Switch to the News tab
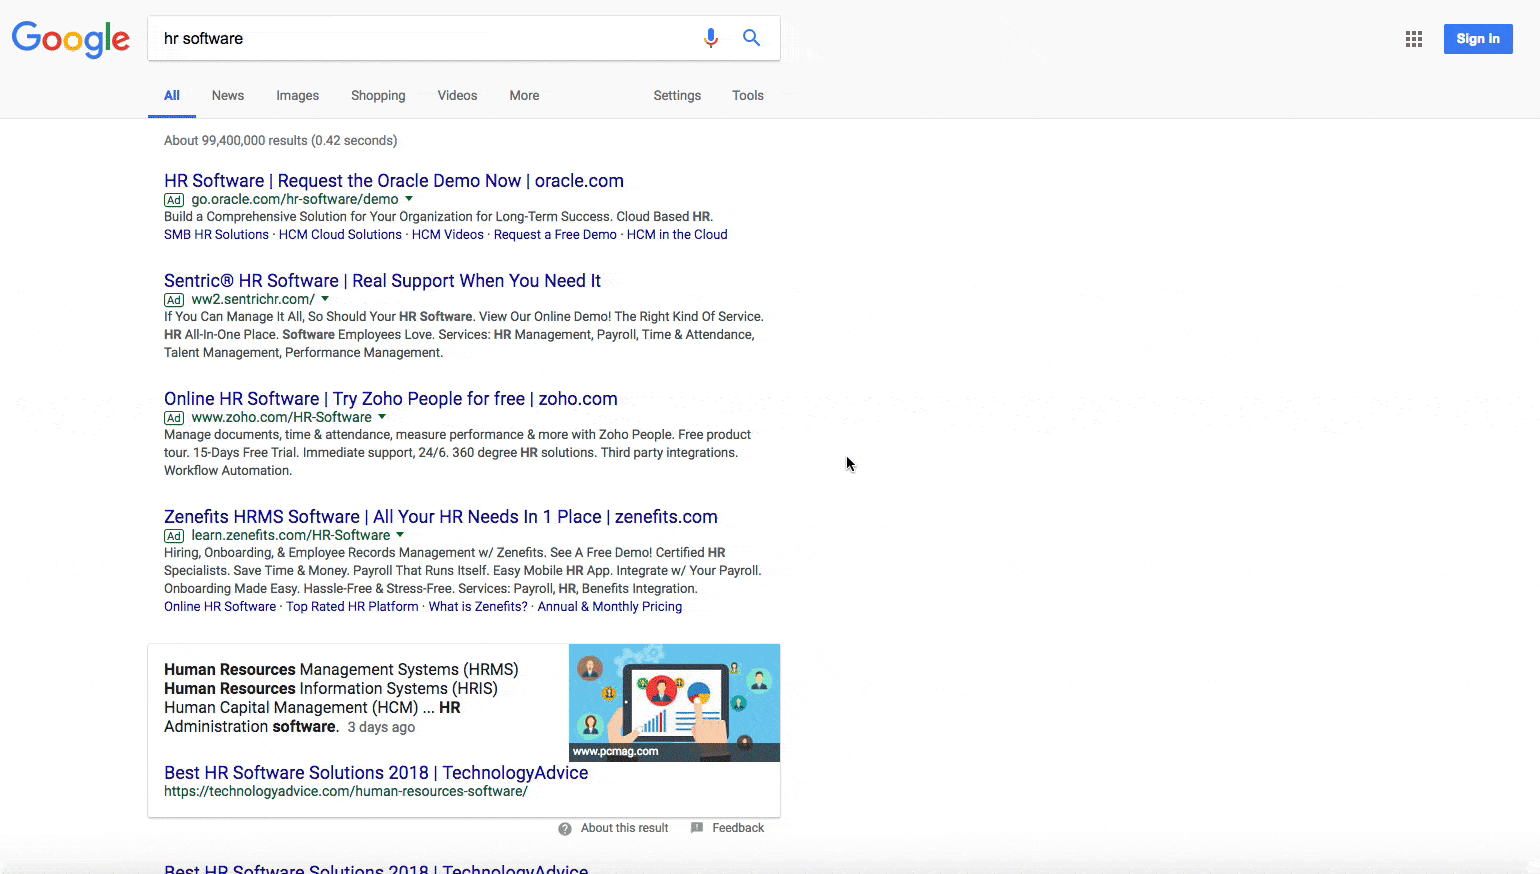The image size is (1540, 874). click(228, 96)
